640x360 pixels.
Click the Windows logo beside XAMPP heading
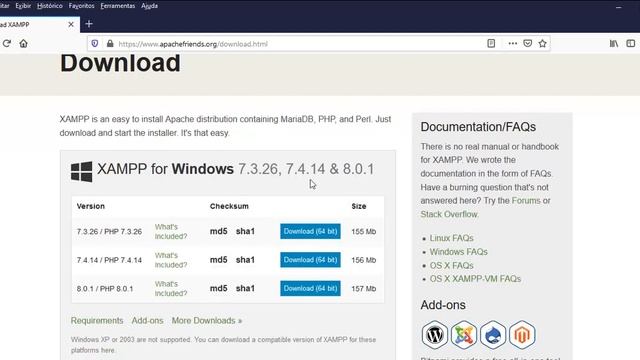(81, 171)
